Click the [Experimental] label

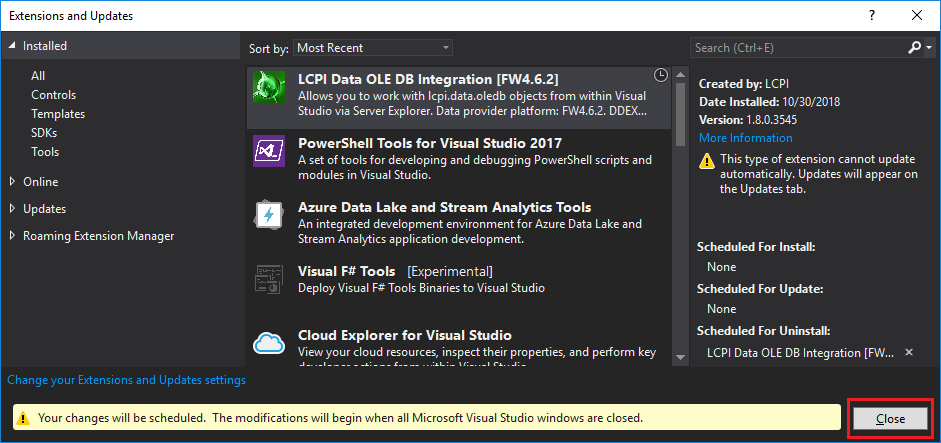[x=450, y=271]
